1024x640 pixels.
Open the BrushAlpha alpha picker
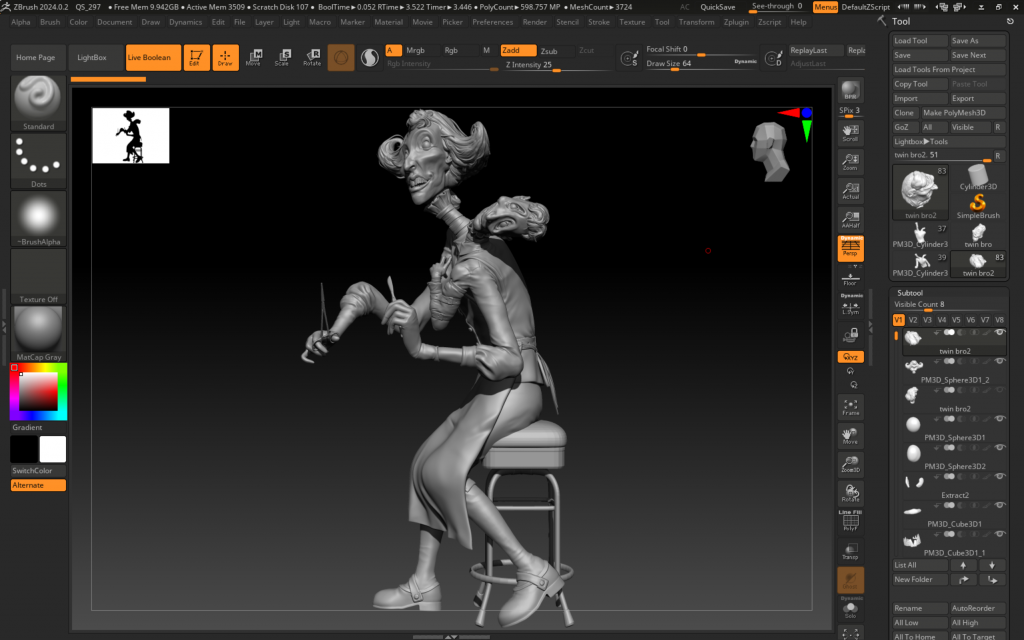tap(38, 218)
